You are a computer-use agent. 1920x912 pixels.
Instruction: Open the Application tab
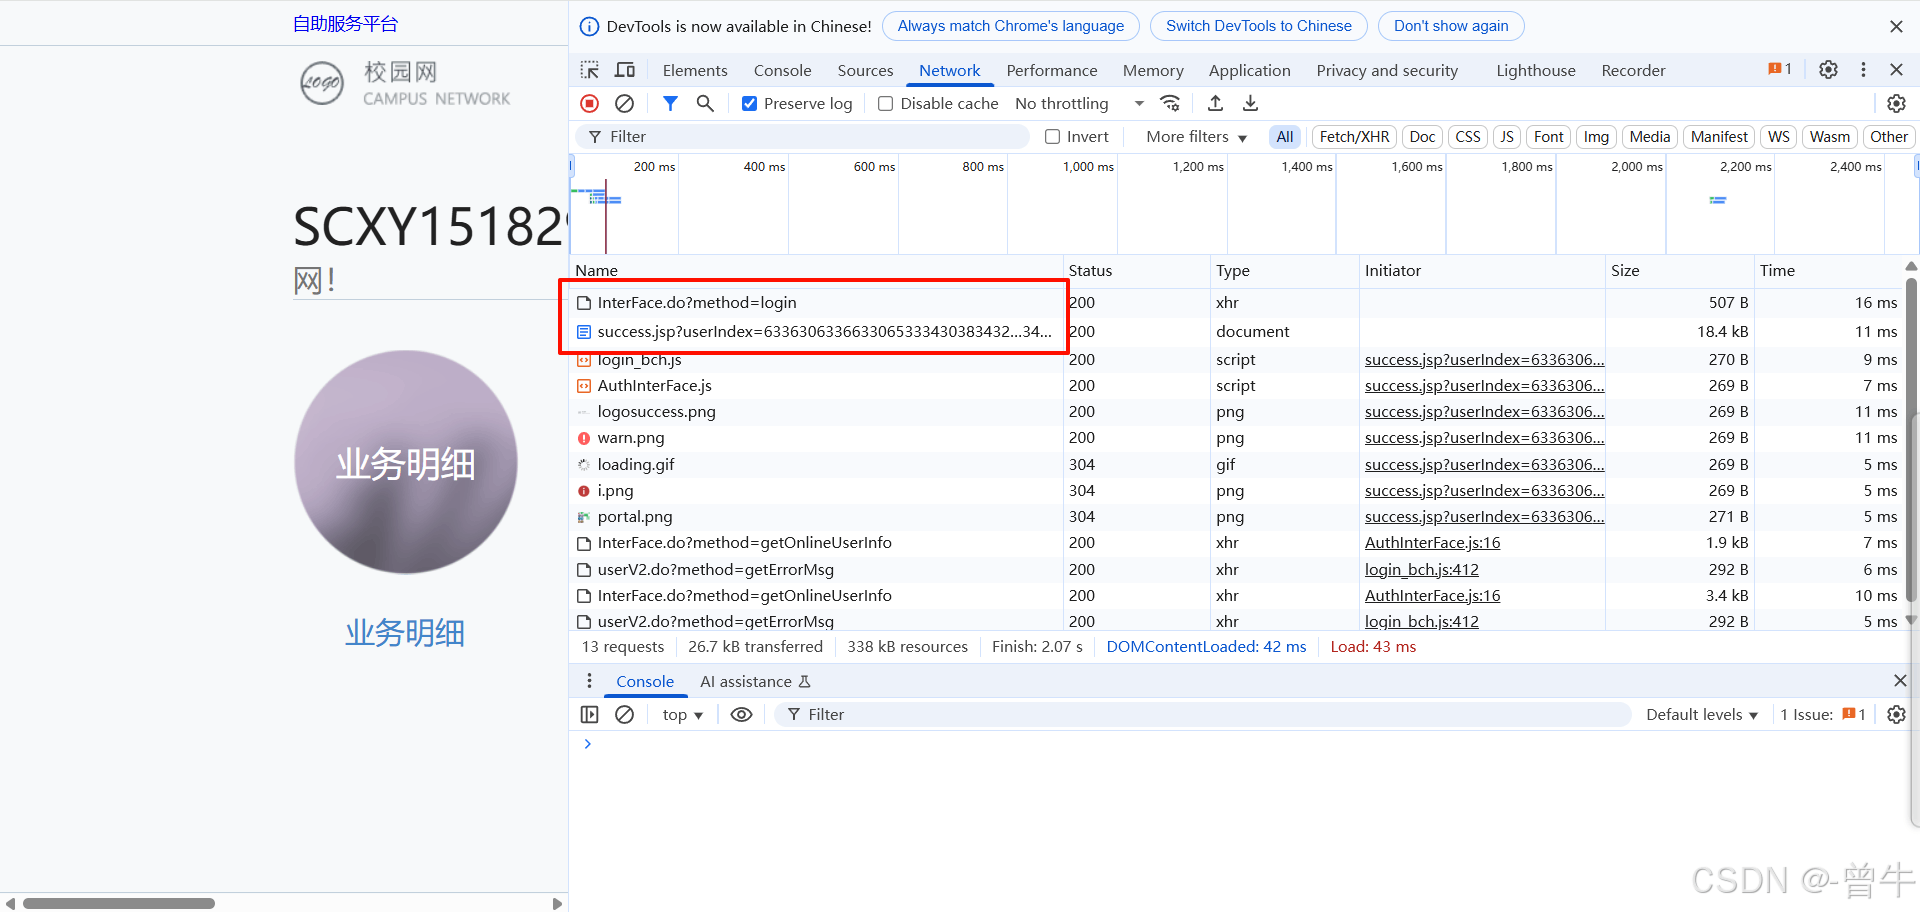[1249, 70]
